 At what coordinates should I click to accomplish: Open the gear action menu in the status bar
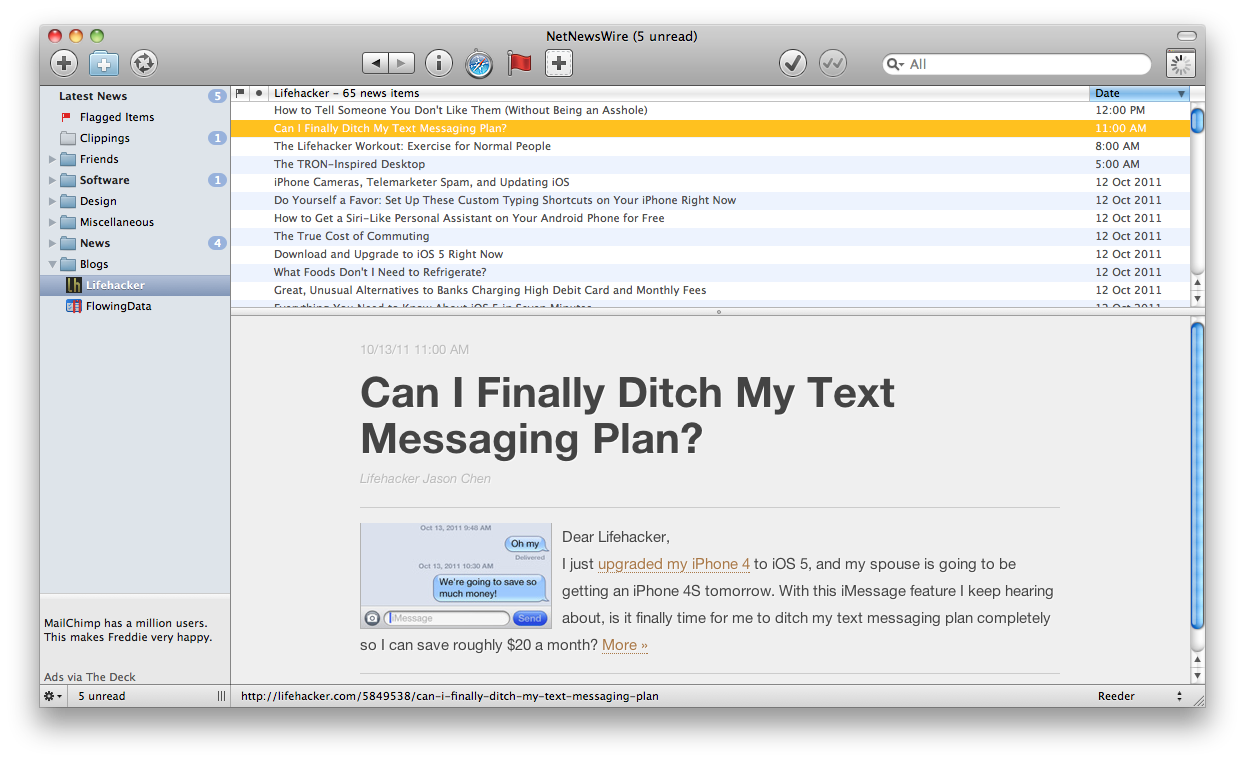pyautogui.click(x=53, y=696)
